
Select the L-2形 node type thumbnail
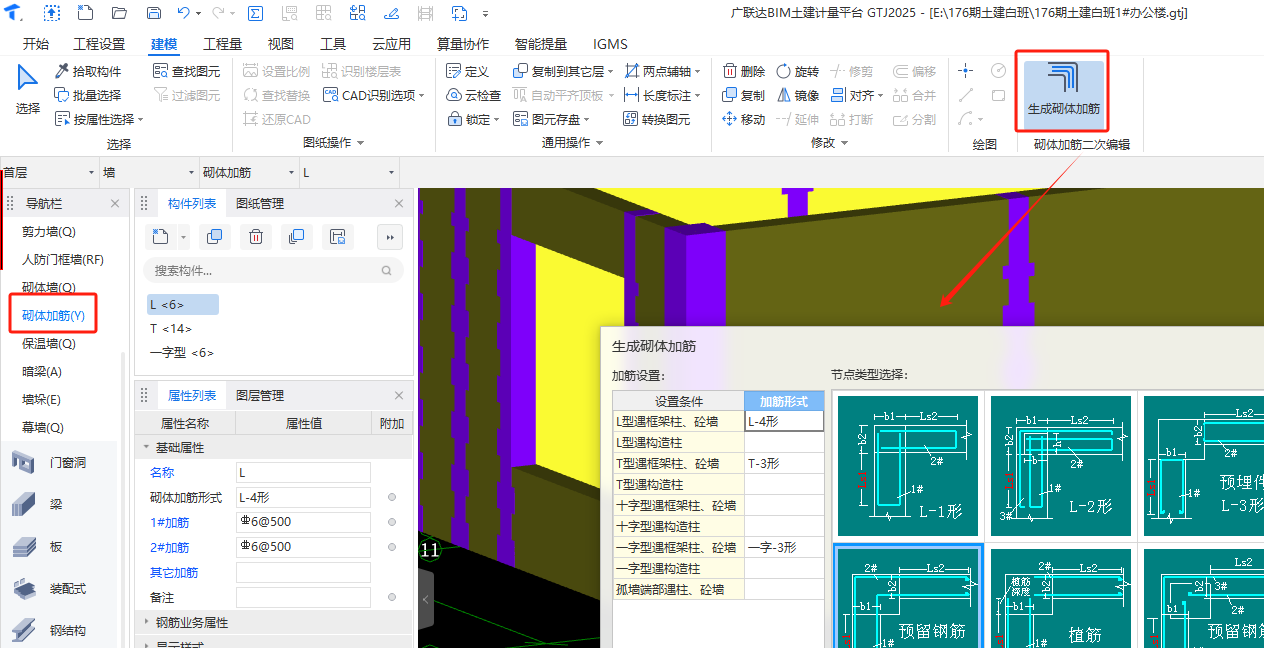click(x=1060, y=466)
